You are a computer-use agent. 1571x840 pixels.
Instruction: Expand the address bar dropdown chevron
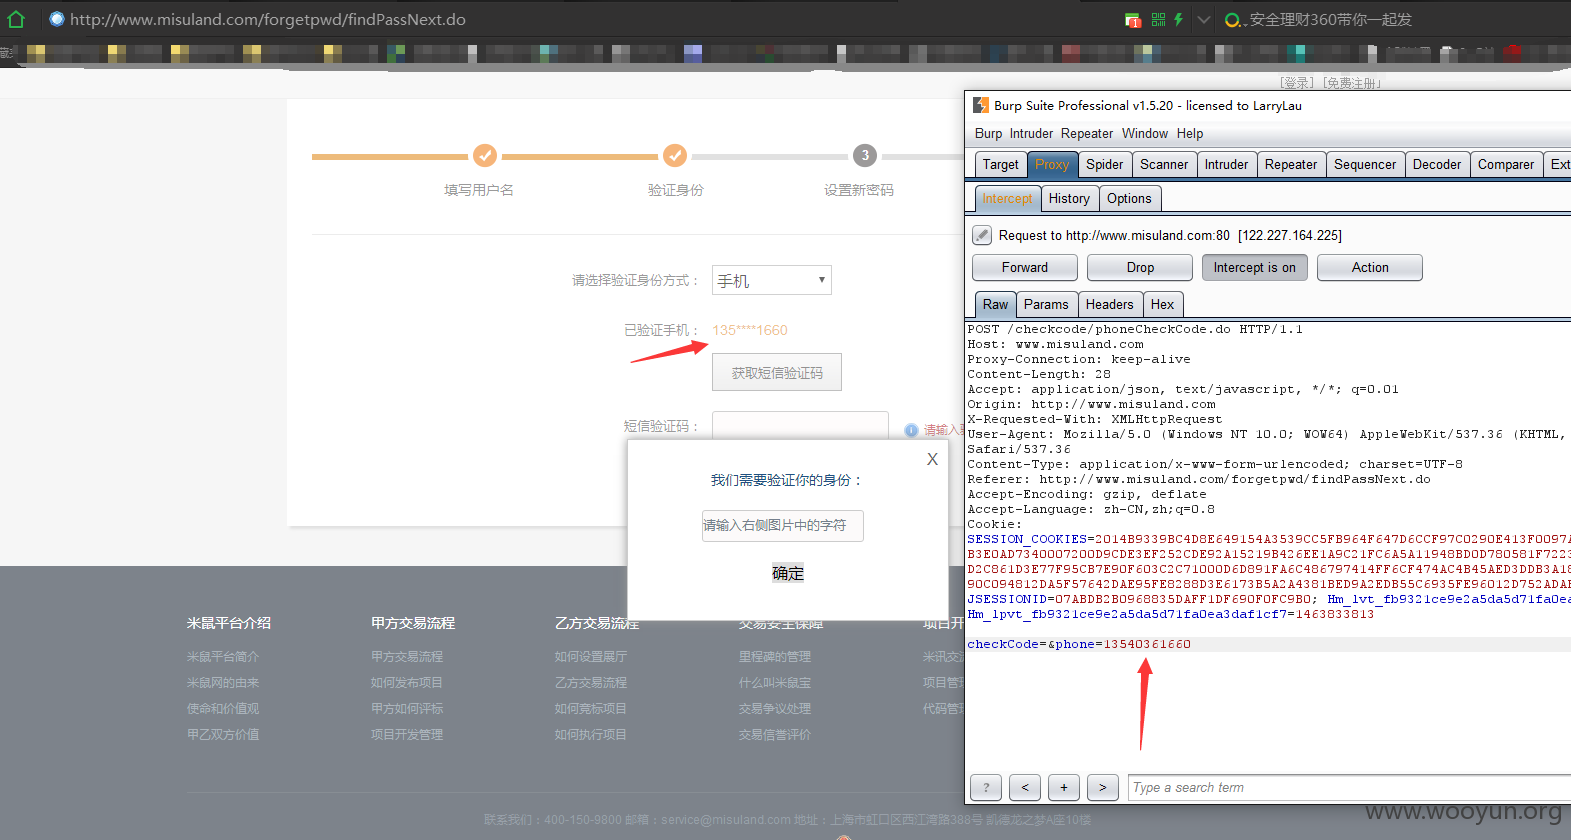[1204, 20]
